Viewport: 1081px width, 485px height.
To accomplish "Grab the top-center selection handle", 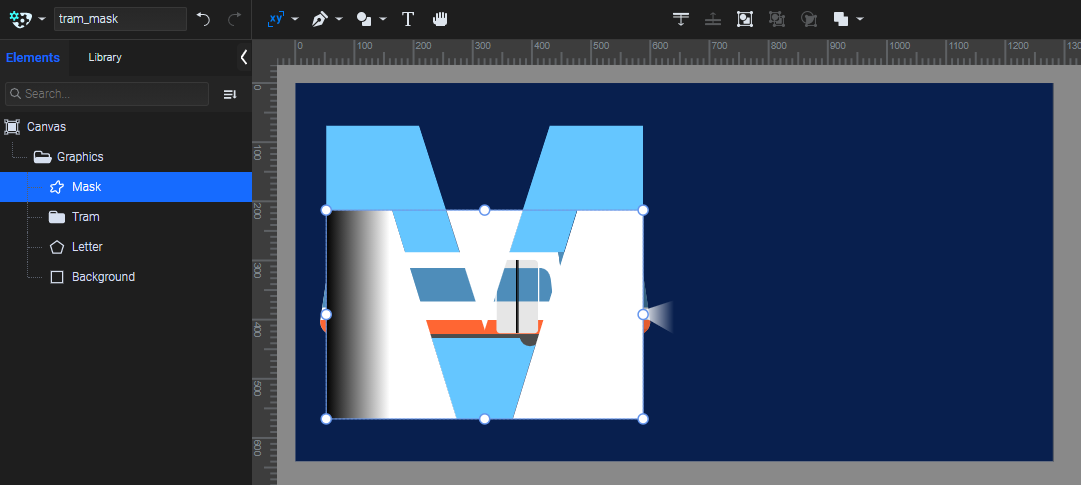I will point(485,210).
